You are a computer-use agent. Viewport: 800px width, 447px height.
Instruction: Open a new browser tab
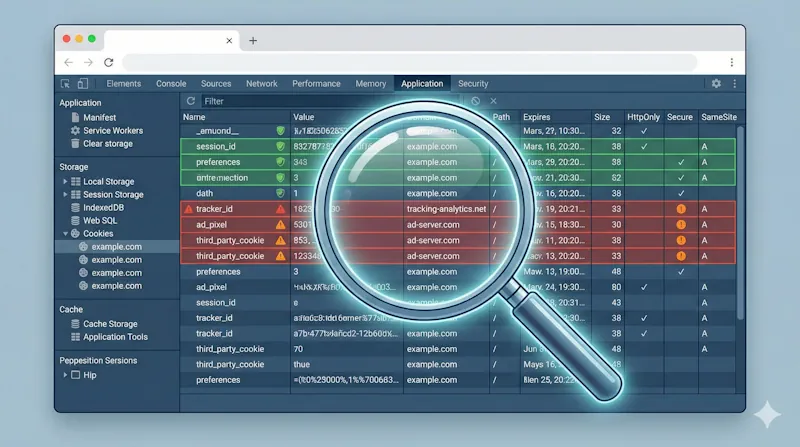pos(253,40)
